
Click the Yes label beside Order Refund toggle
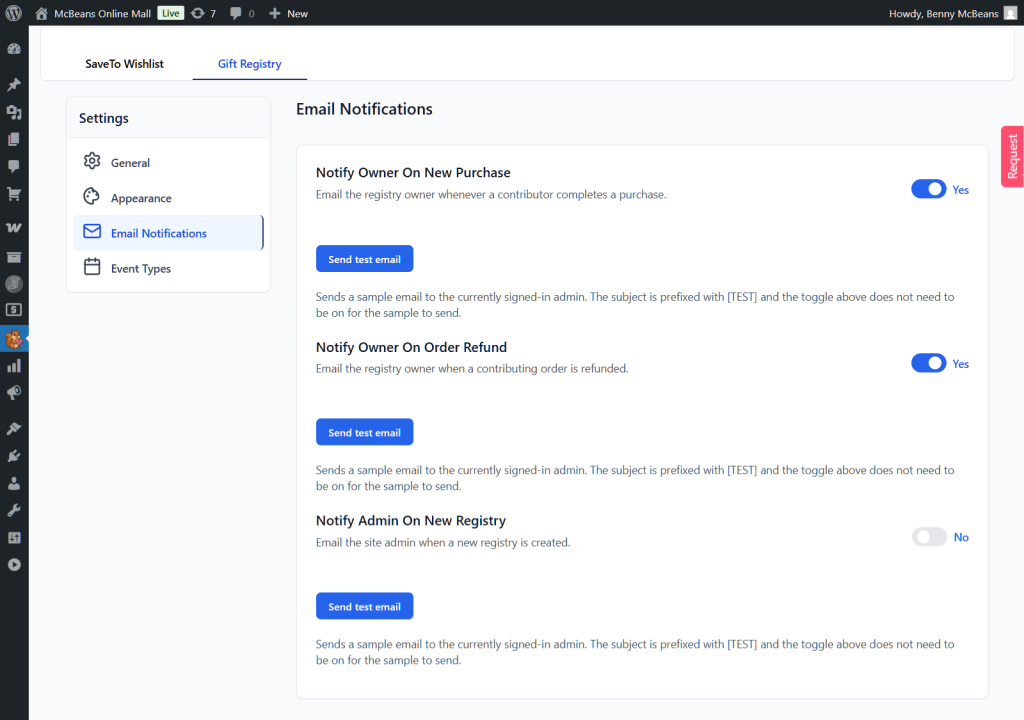[x=960, y=364]
